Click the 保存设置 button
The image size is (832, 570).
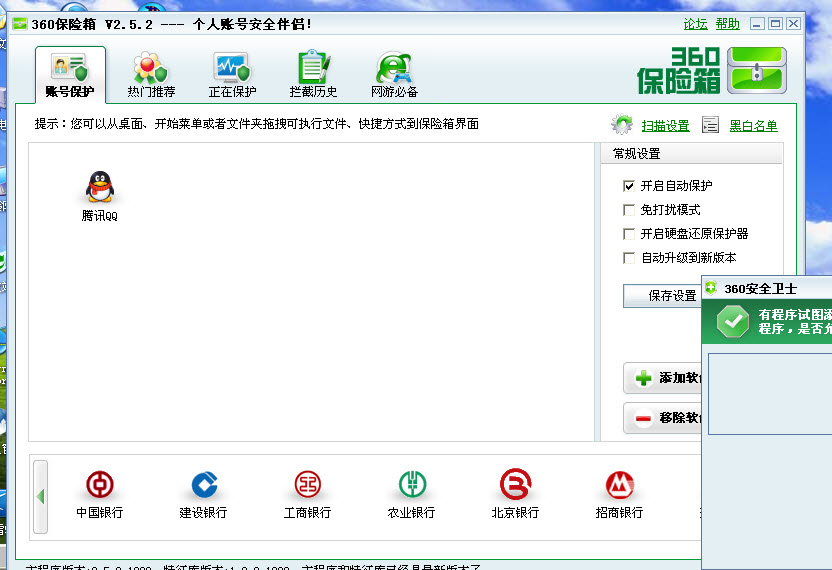(662, 296)
